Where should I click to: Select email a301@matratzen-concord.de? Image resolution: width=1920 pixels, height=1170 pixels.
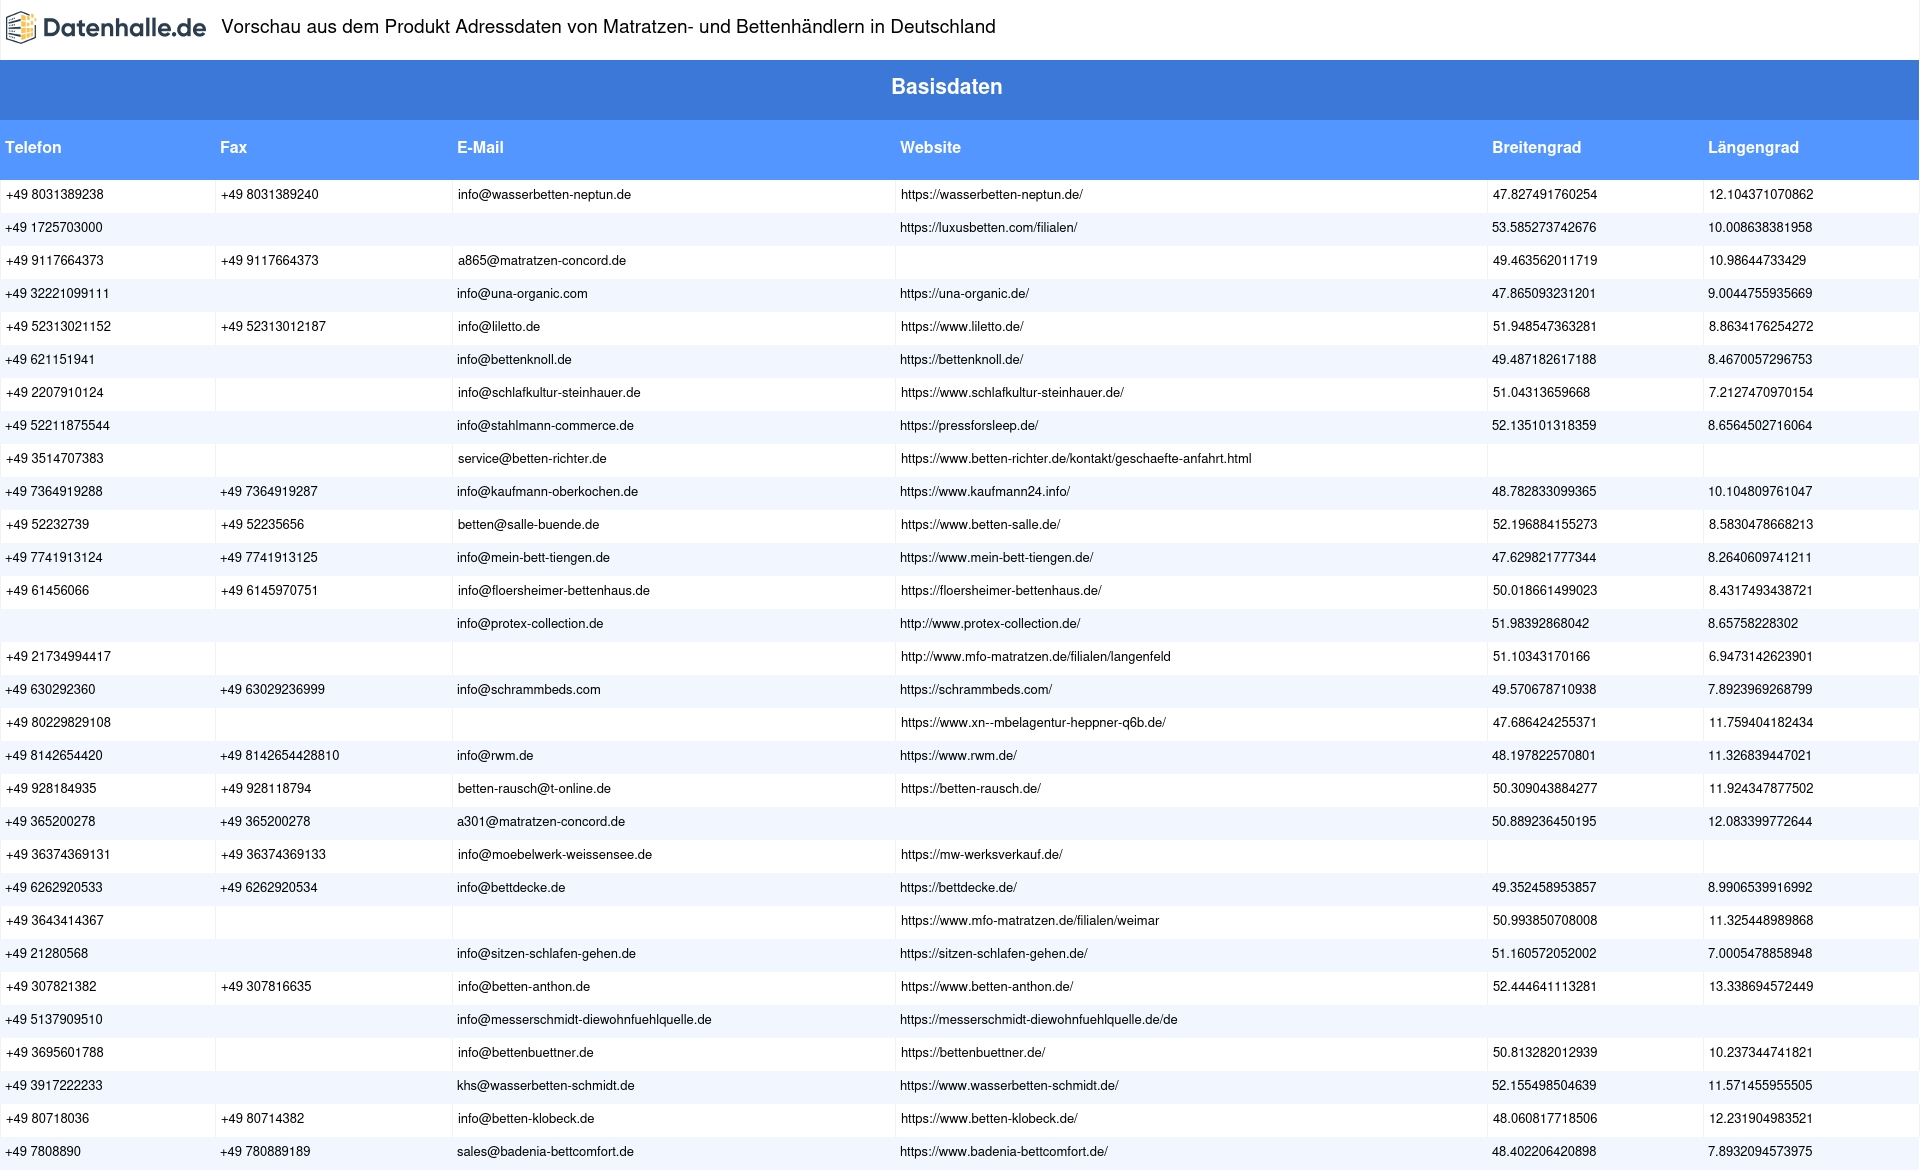pyautogui.click(x=541, y=822)
